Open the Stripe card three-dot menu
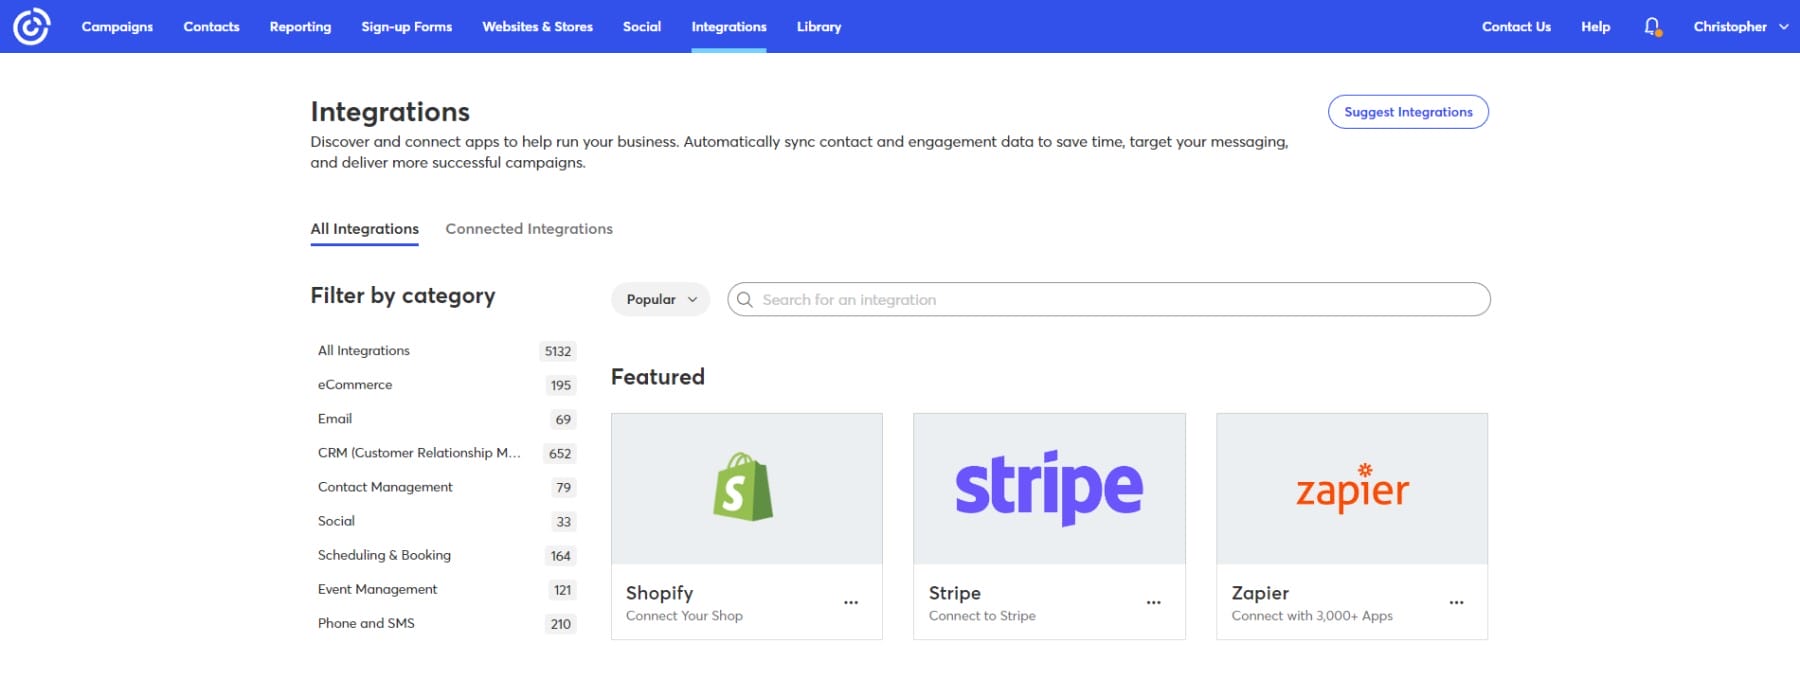 point(1153,603)
